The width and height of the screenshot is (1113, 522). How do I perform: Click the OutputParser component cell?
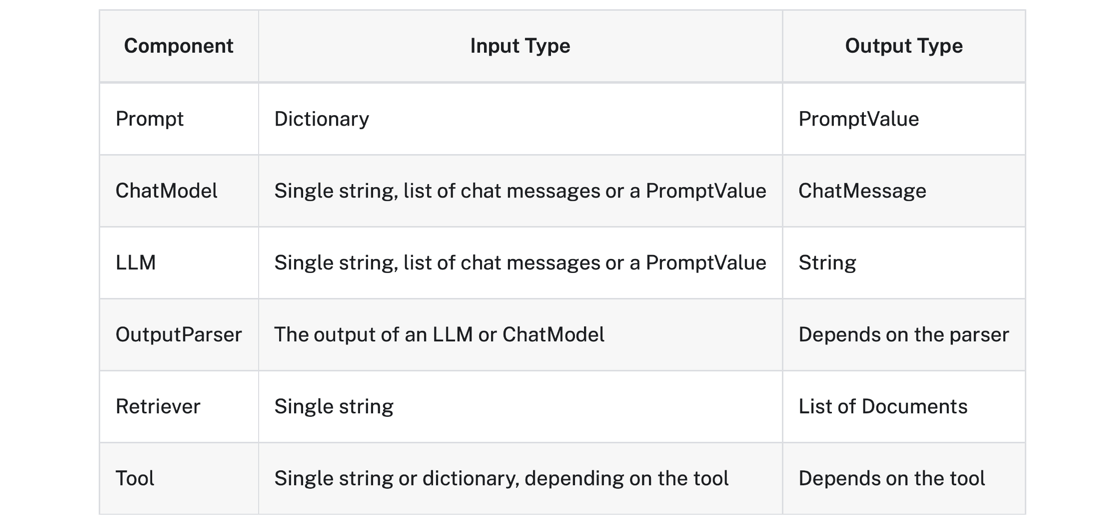click(179, 335)
